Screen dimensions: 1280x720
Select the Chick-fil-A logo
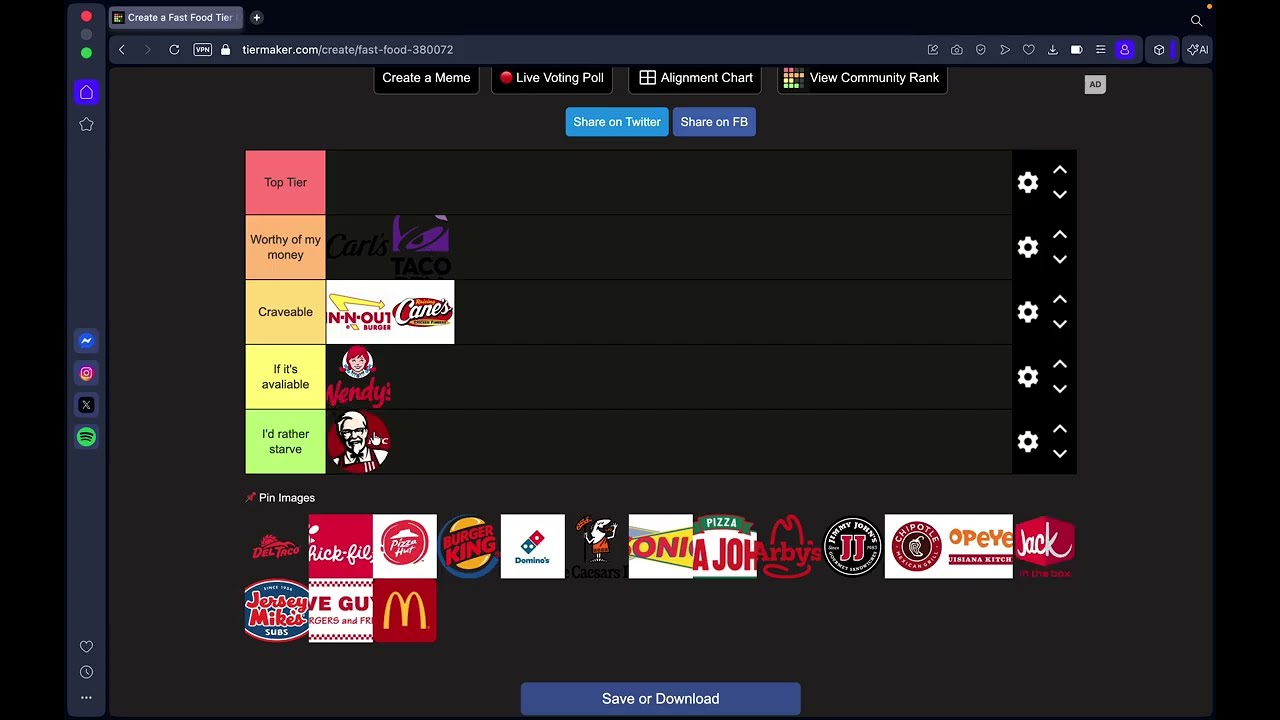click(340, 547)
